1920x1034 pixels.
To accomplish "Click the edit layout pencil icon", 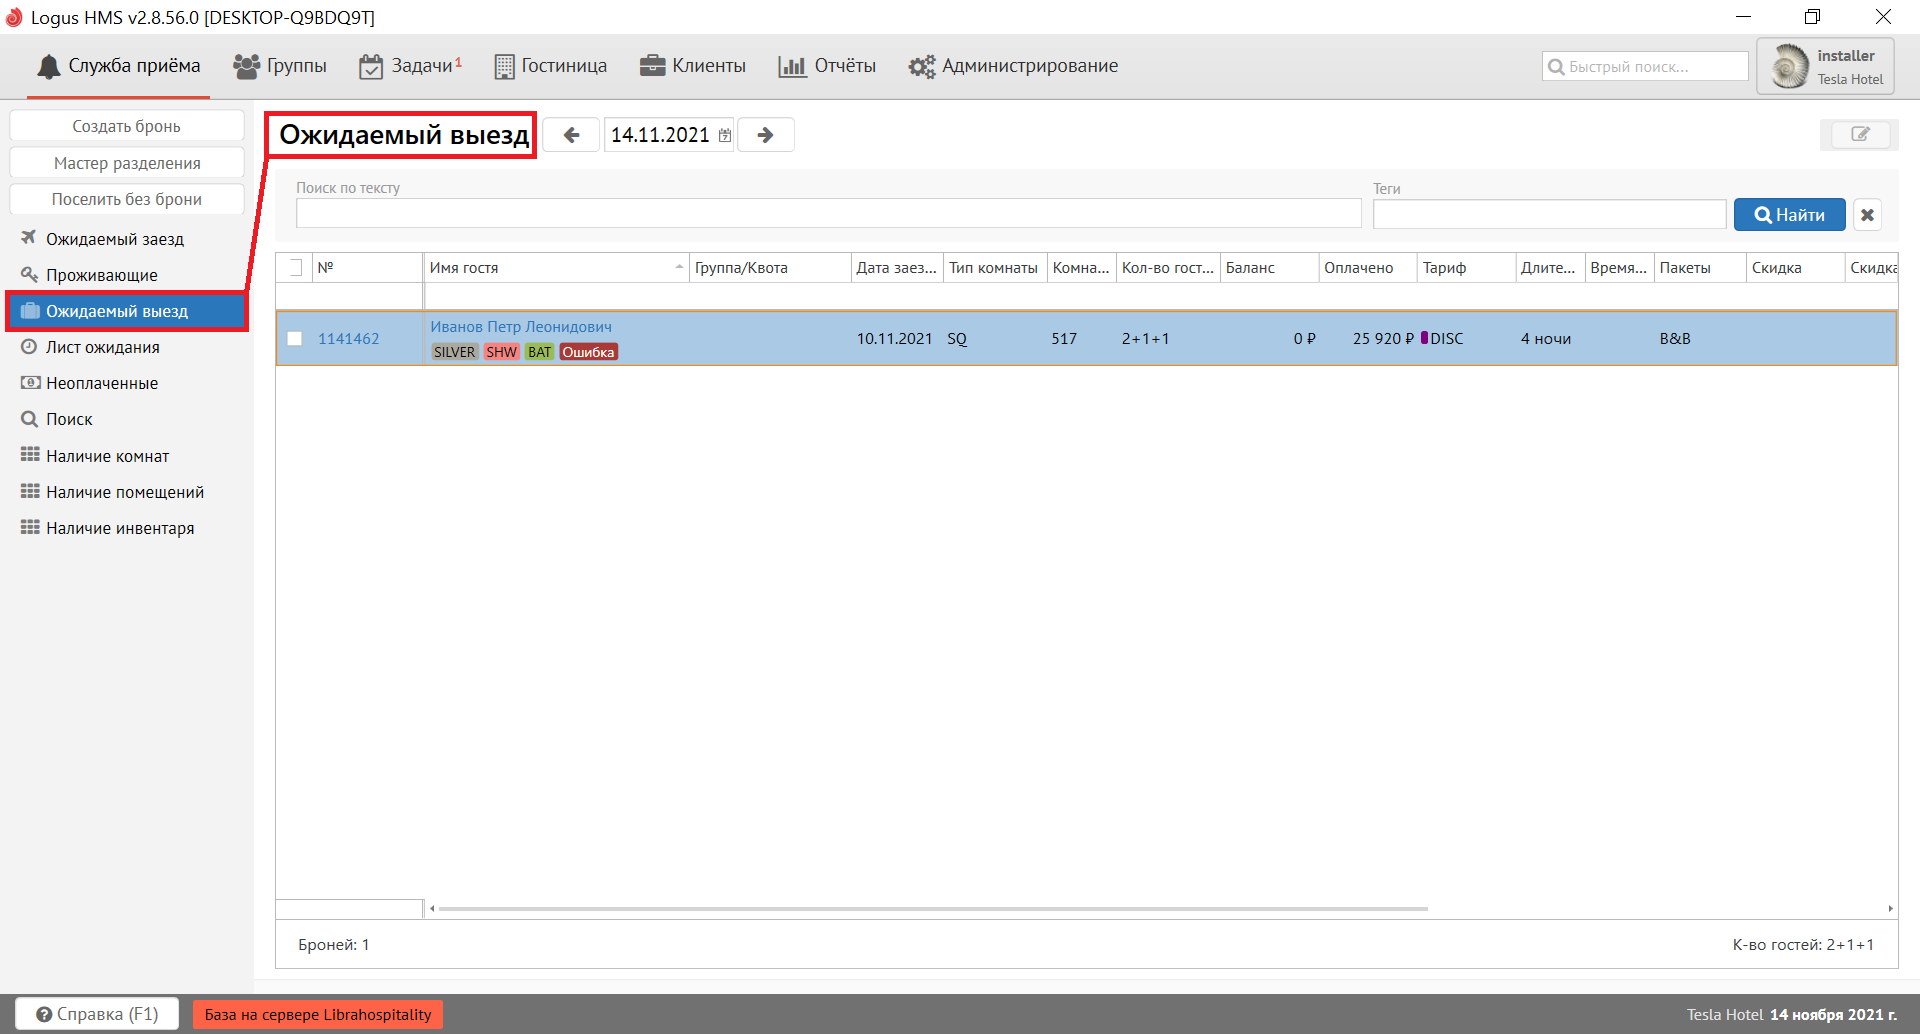I will (1860, 134).
